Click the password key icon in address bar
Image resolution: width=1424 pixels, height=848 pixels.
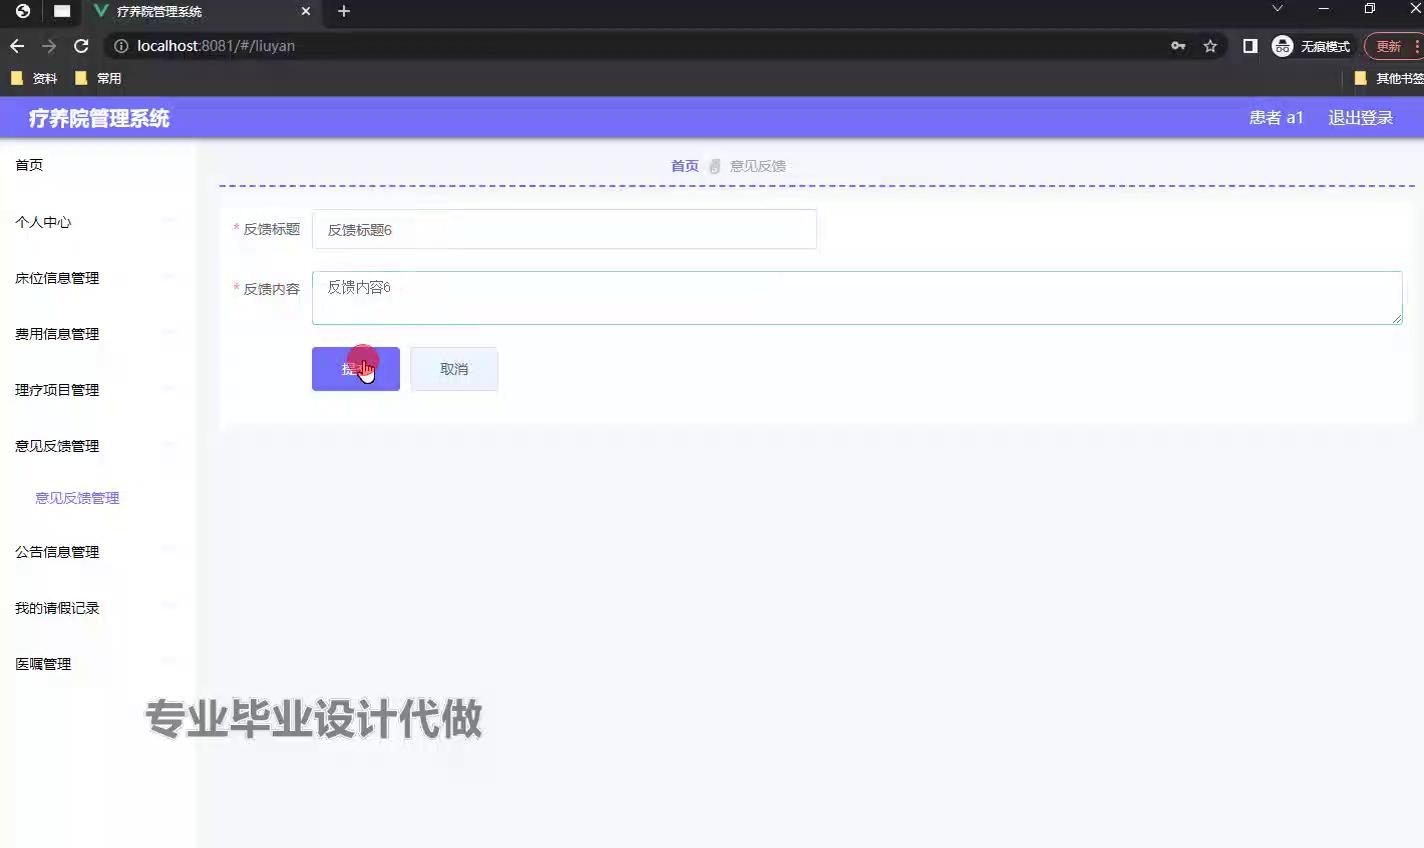(1179, 45)
